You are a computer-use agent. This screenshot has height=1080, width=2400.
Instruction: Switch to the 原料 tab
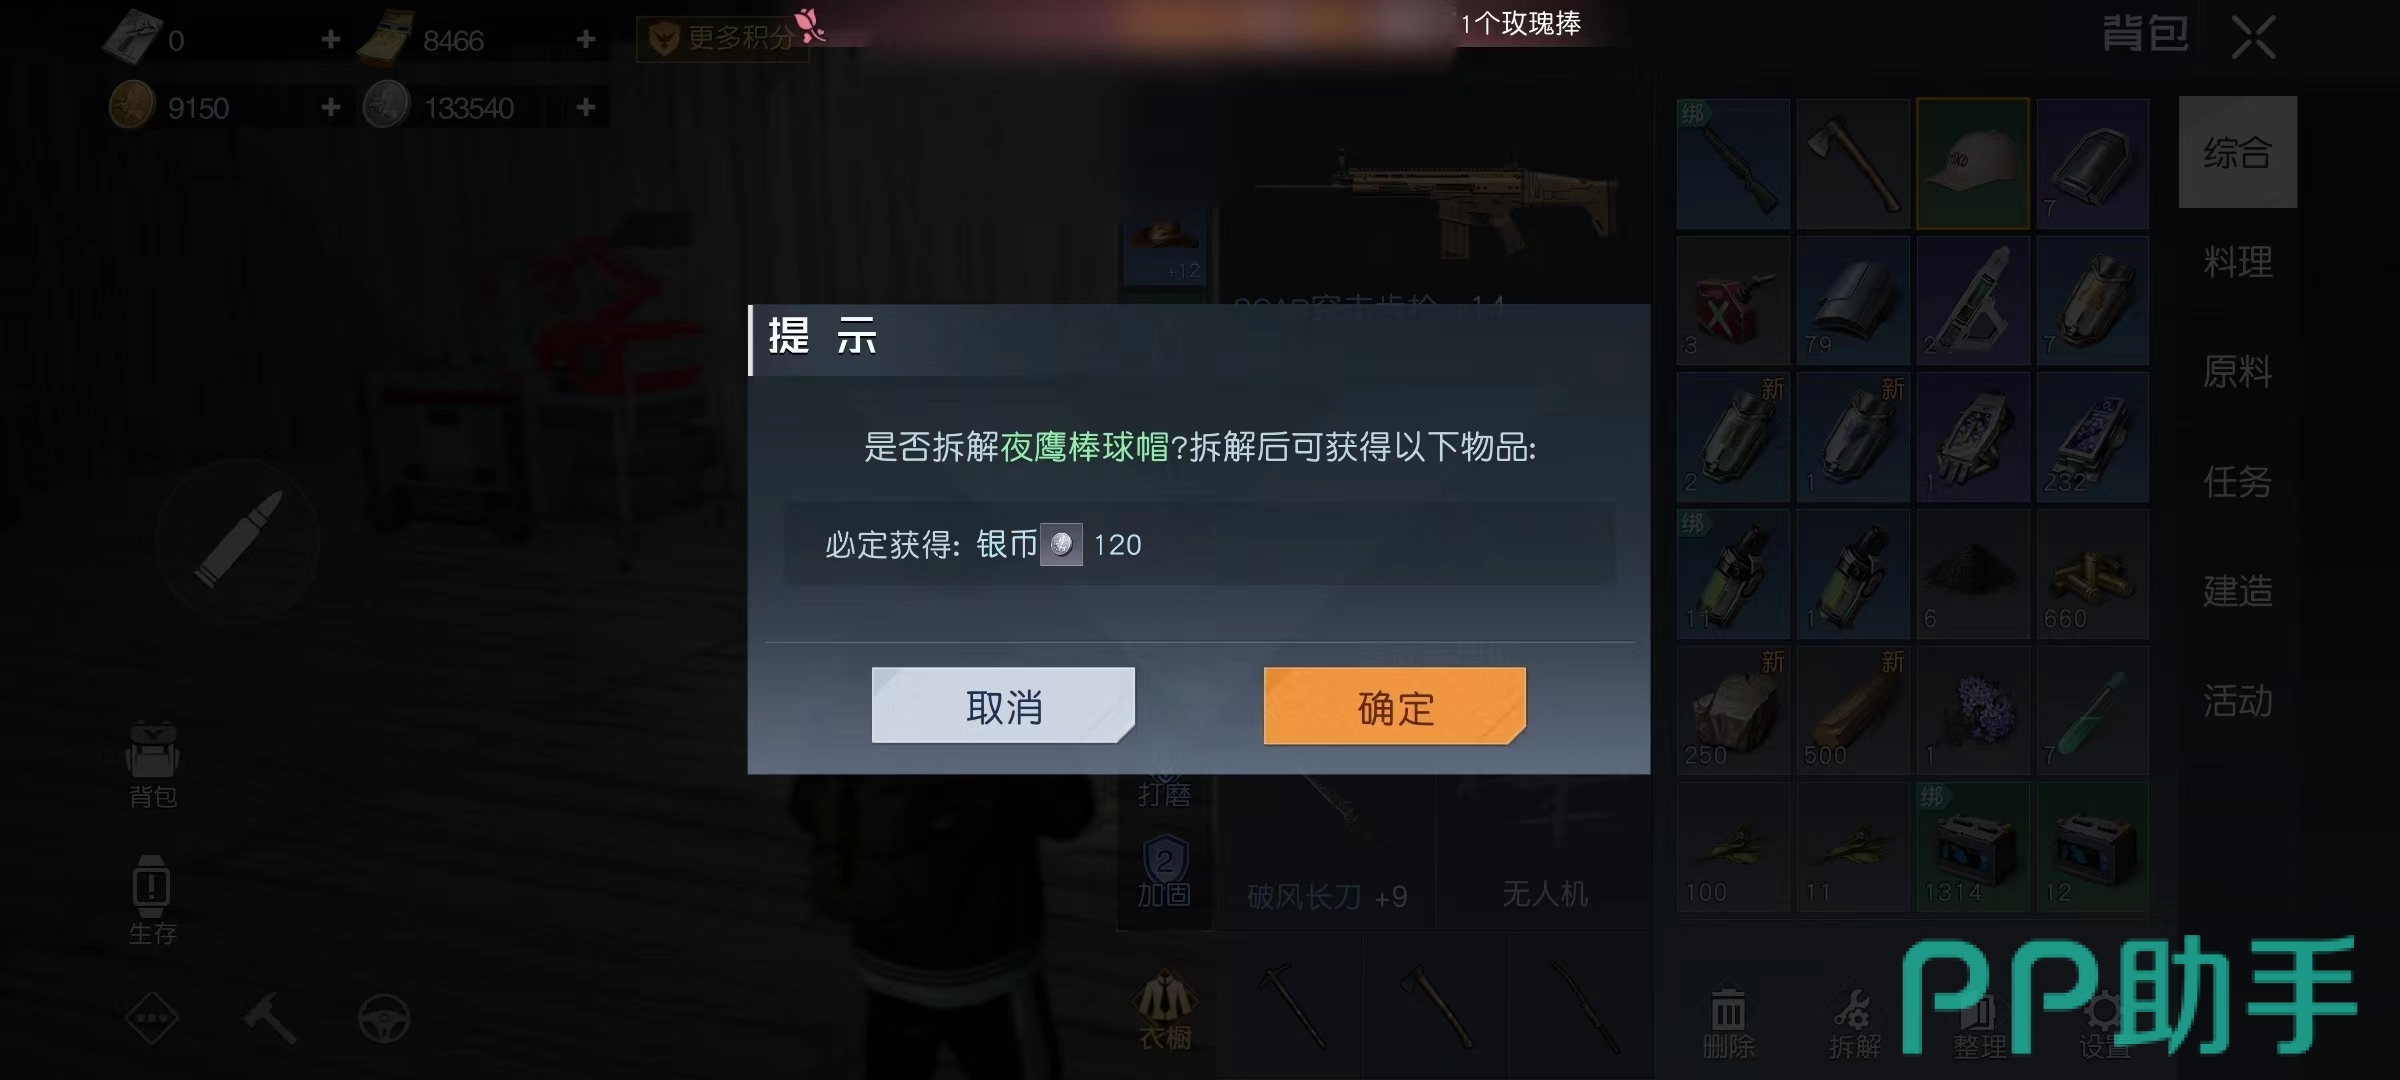point(2237,372)
